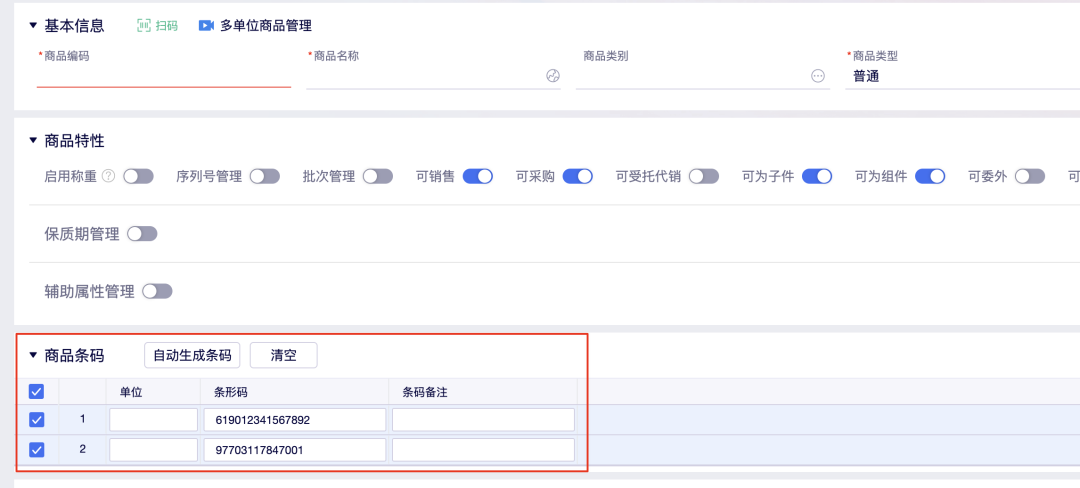
Task: Open the 多单位商品管理 video icon
Action: 206,26
